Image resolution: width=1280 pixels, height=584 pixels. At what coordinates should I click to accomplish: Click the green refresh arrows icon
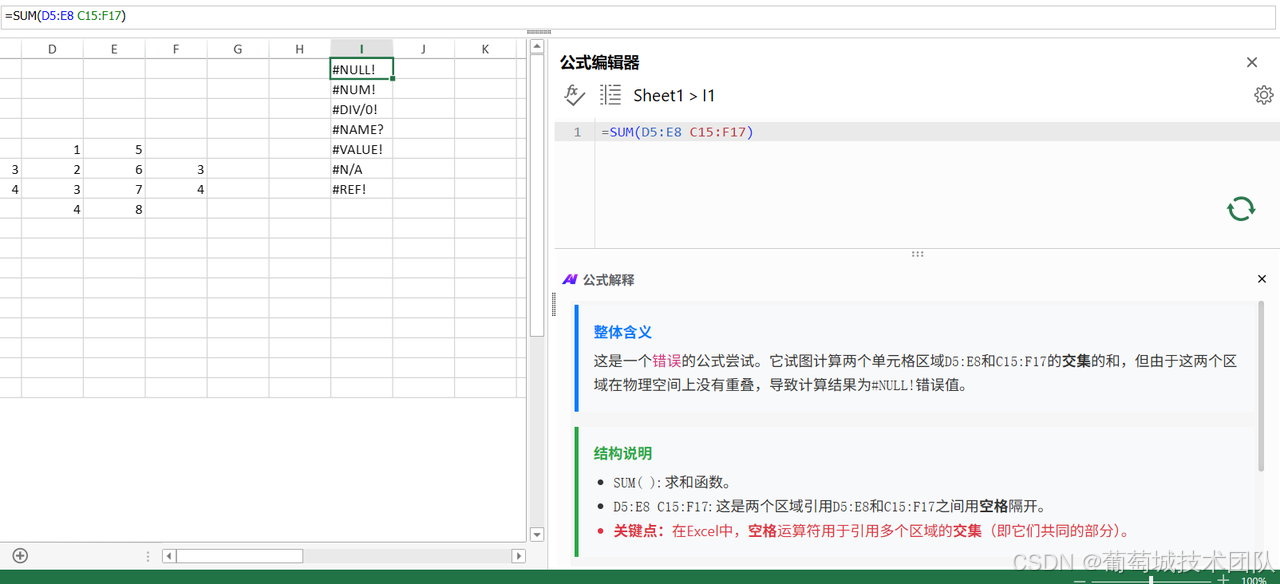click(x=1240, y=208)
